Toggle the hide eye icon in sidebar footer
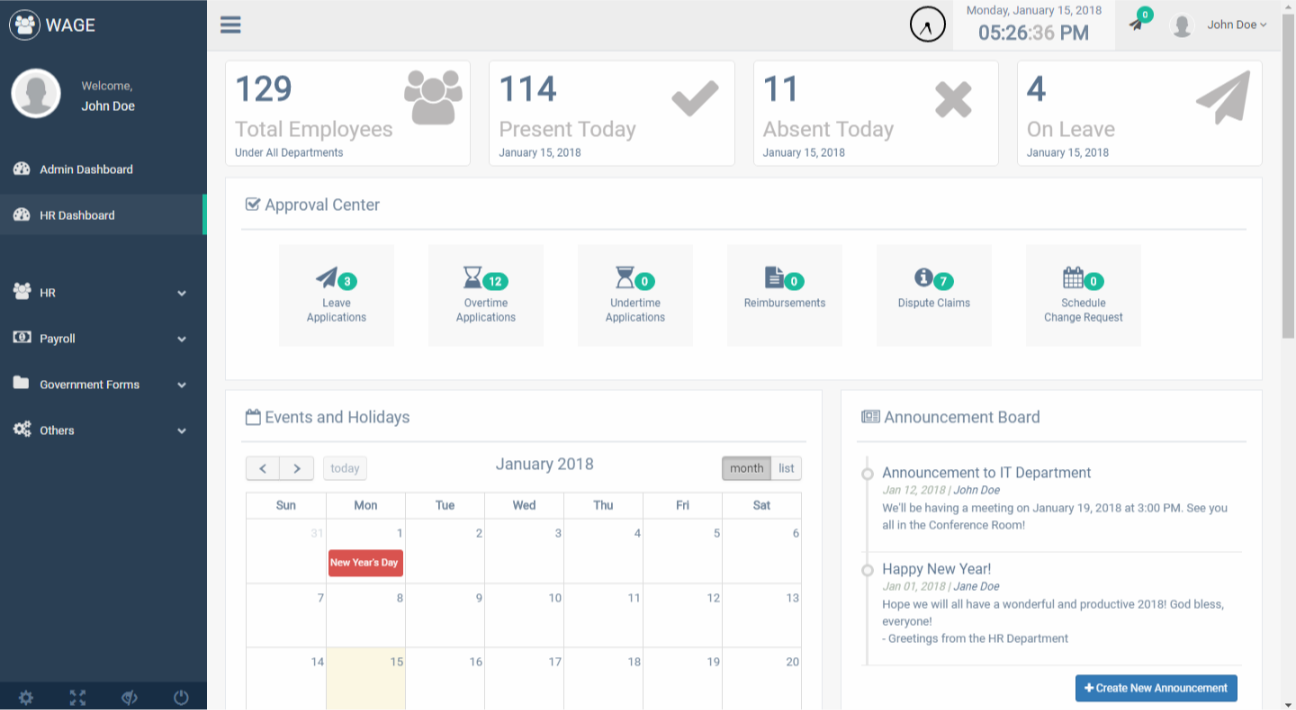 129,698
